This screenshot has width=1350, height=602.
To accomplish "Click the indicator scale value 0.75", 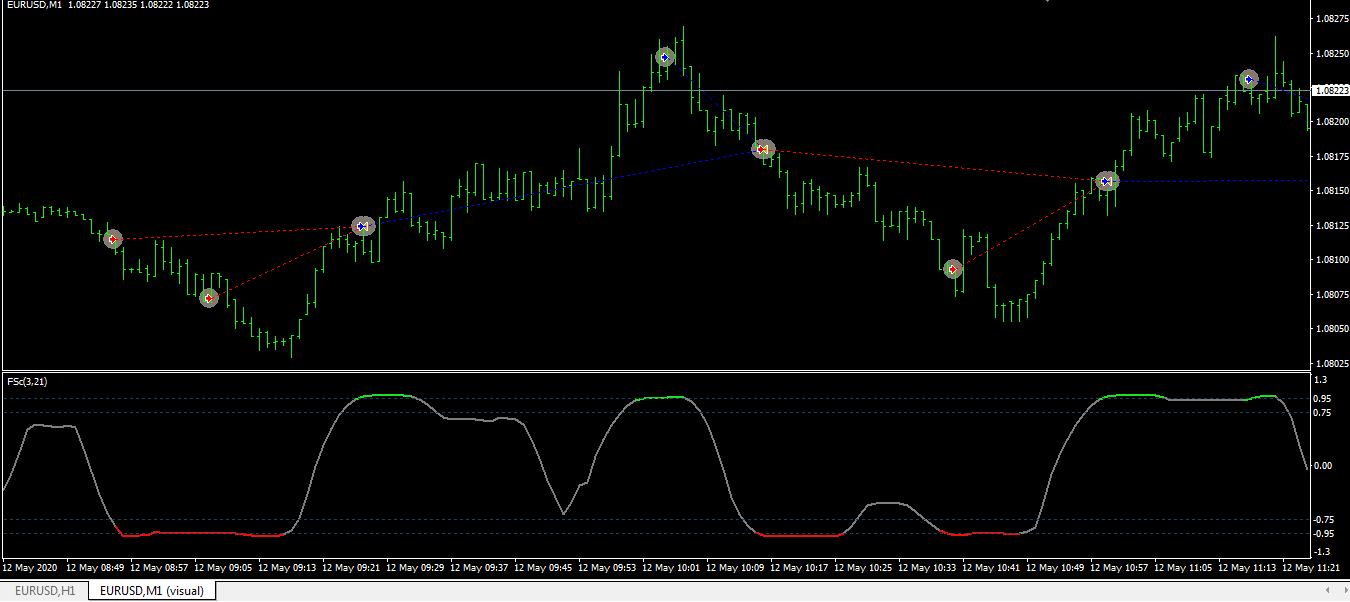I will click(x=1323, y=412).
